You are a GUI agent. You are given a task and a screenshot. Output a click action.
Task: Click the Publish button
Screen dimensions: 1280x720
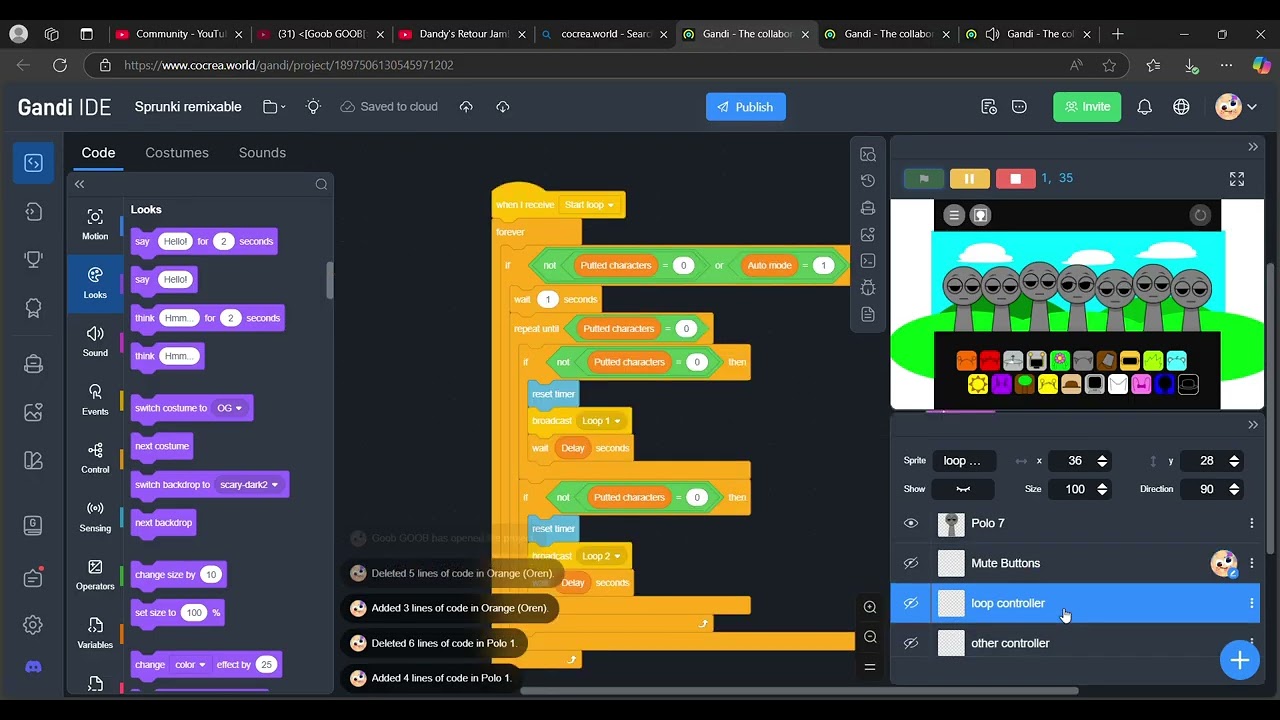(746, 107)
